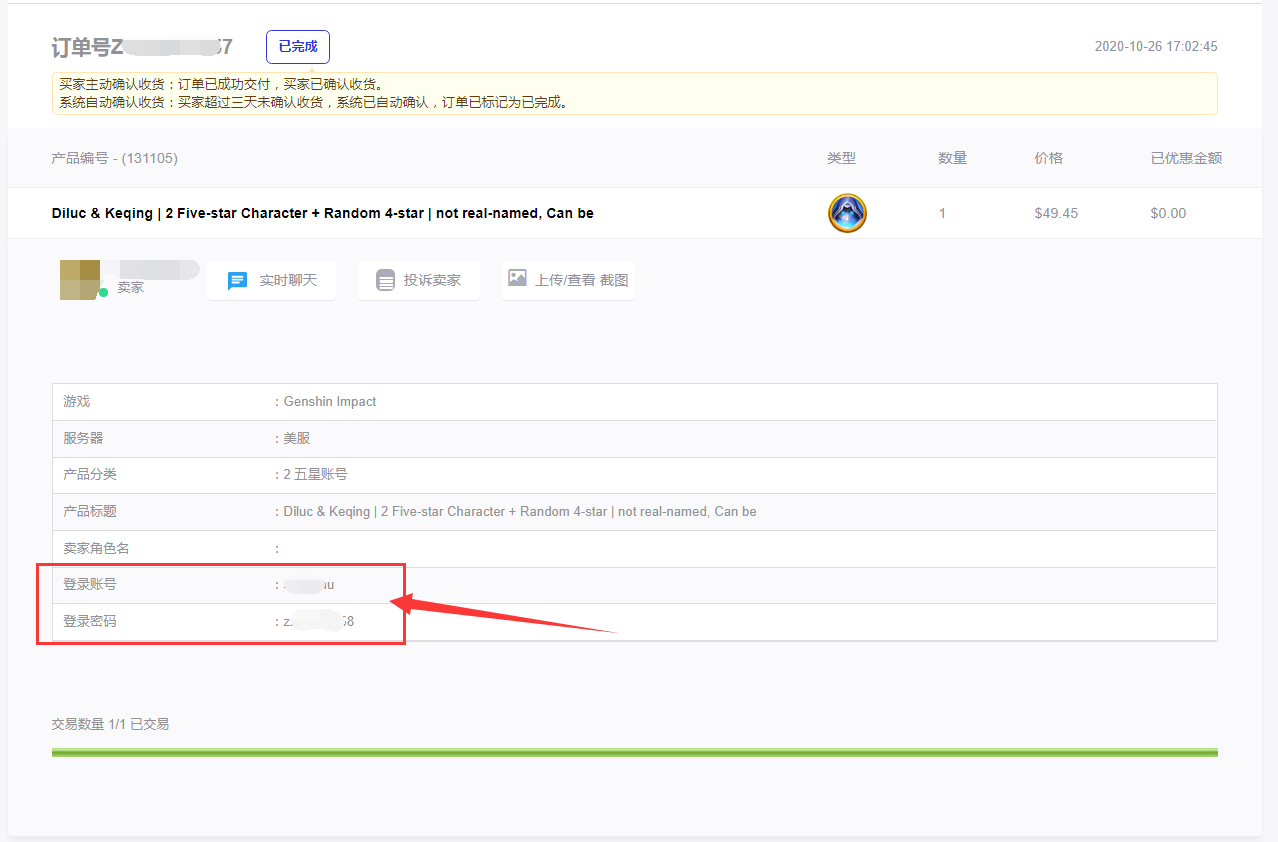Click the green transaction progress bar
The height and width of the screenshot is (842, 1278).
pyautogui.click(x=634, y=752)
